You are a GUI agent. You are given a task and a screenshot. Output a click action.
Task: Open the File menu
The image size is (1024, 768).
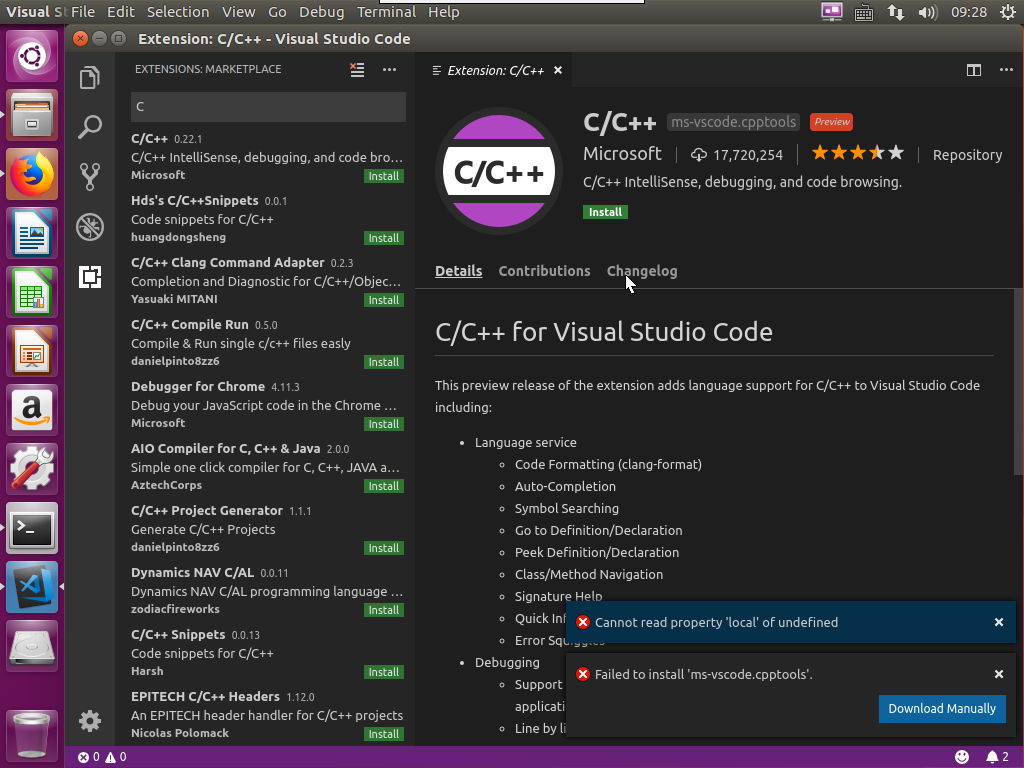[83, 12]
